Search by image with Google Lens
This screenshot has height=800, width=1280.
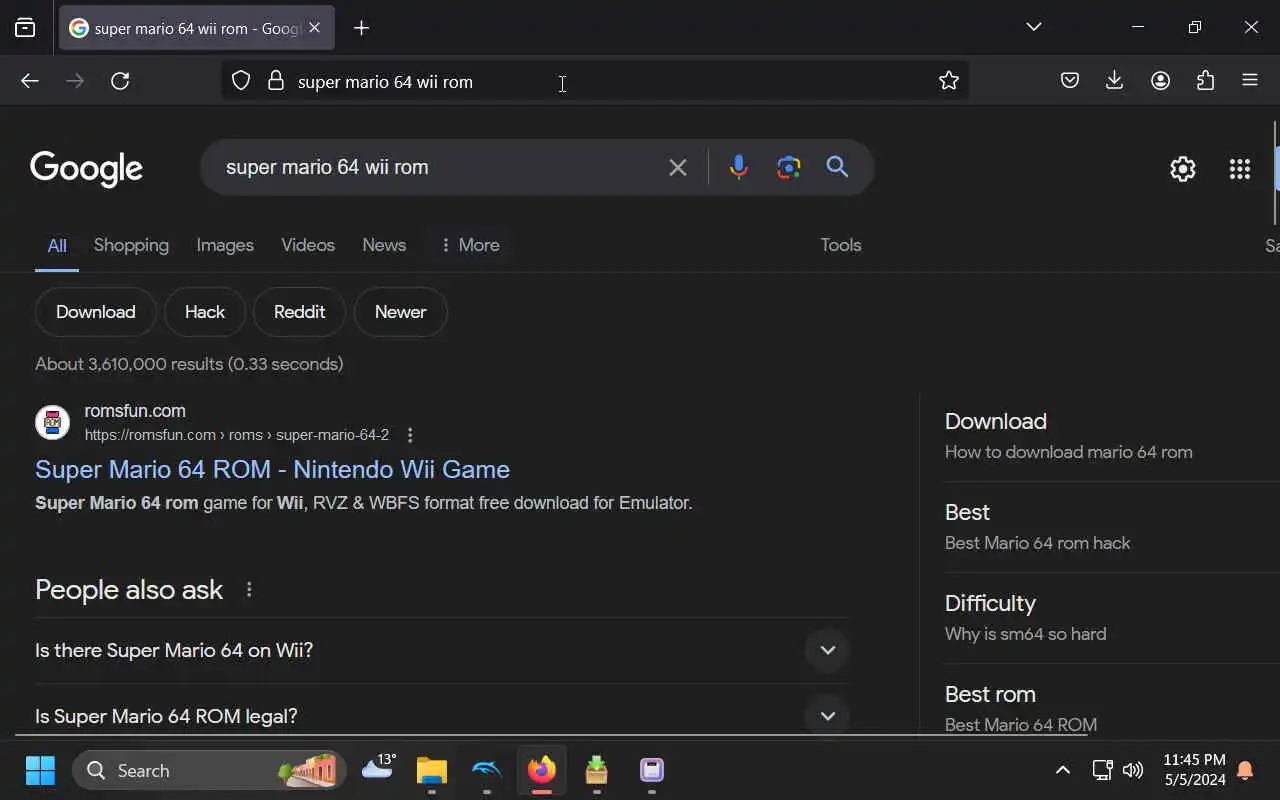[x=789, y=167]
